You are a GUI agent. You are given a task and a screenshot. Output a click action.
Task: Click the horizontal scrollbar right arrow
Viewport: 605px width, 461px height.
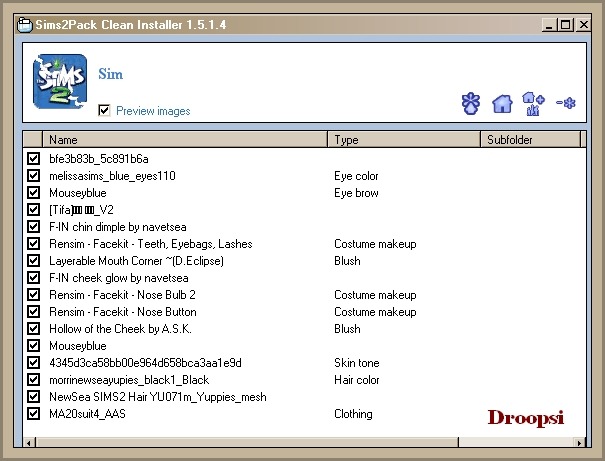click(579, 442)
